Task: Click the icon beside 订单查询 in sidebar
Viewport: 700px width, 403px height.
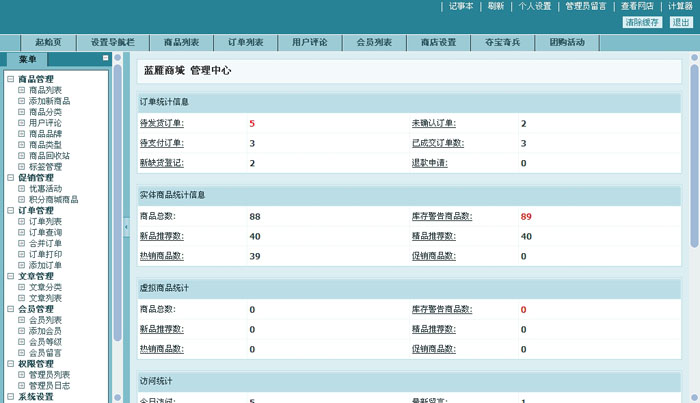Action: 21,233
